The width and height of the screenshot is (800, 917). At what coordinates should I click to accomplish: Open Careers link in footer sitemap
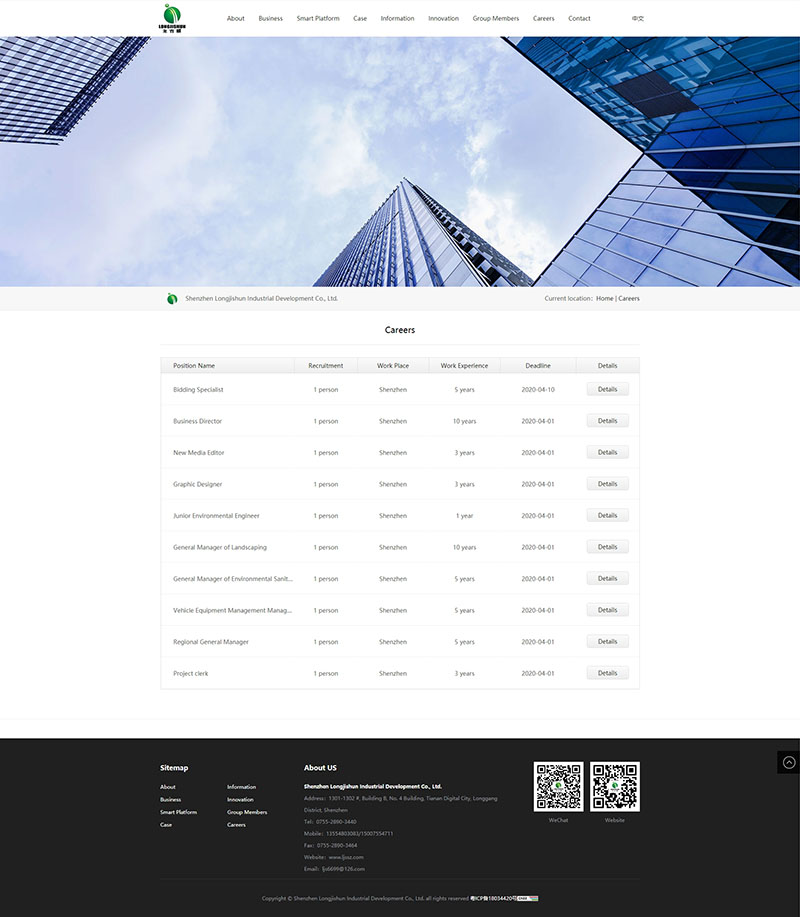coord(236,825)
